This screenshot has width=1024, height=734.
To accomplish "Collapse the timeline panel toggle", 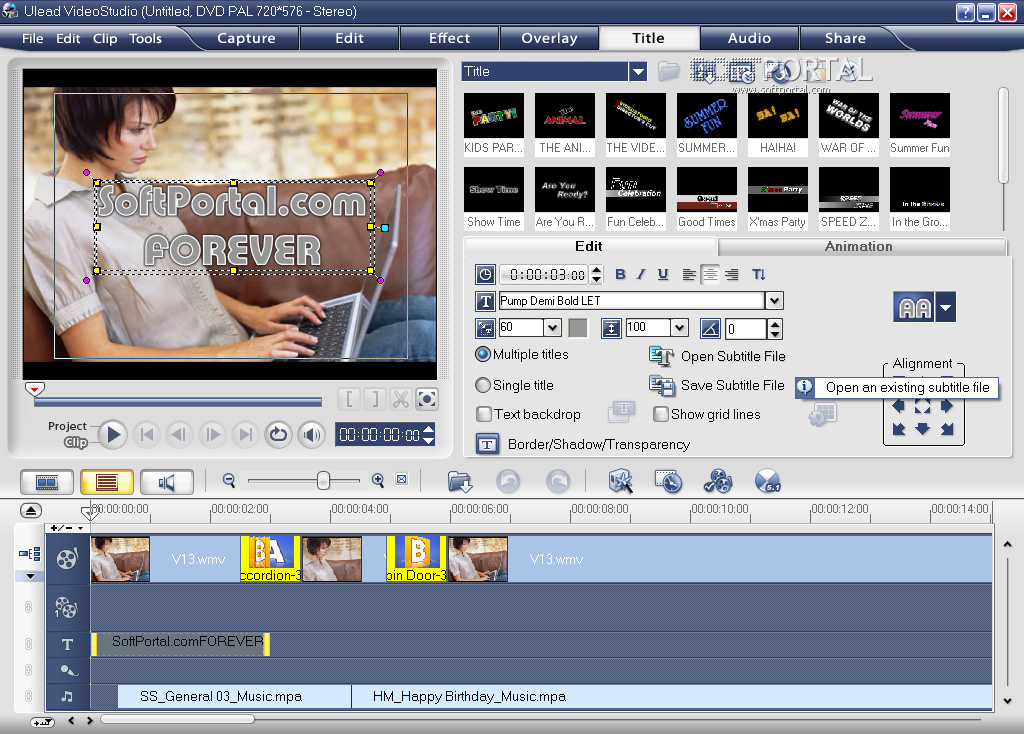I will pyautogui.click(x=31, y=510).
